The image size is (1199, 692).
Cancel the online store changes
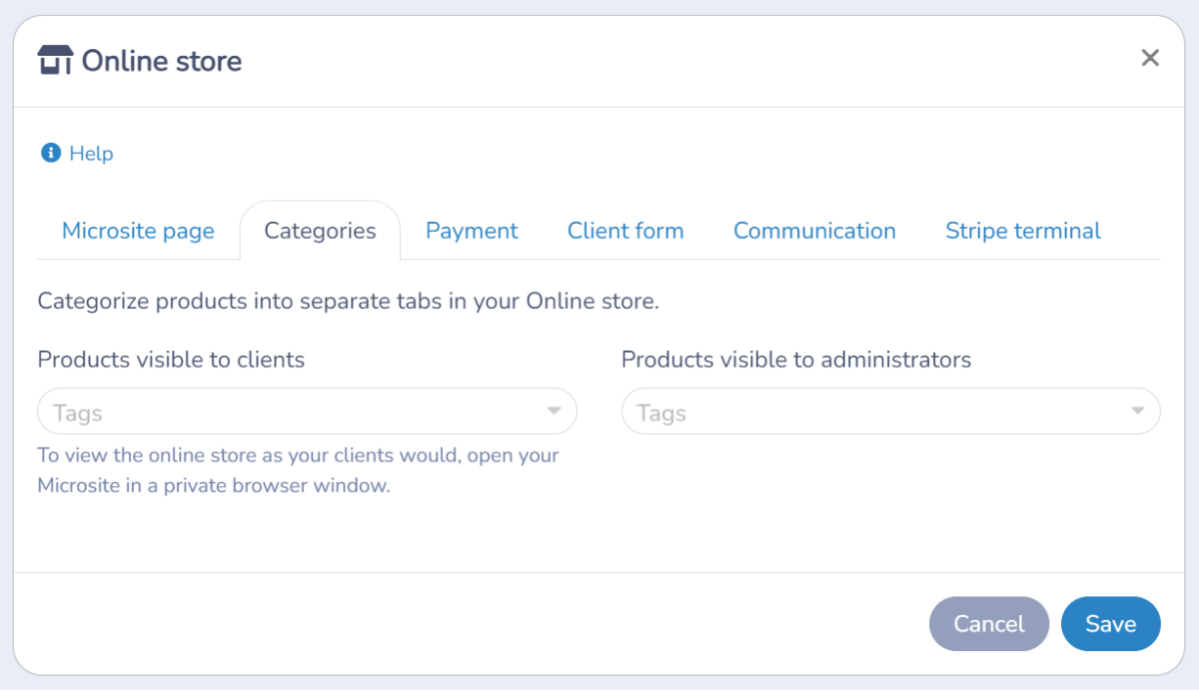[989, 624]
